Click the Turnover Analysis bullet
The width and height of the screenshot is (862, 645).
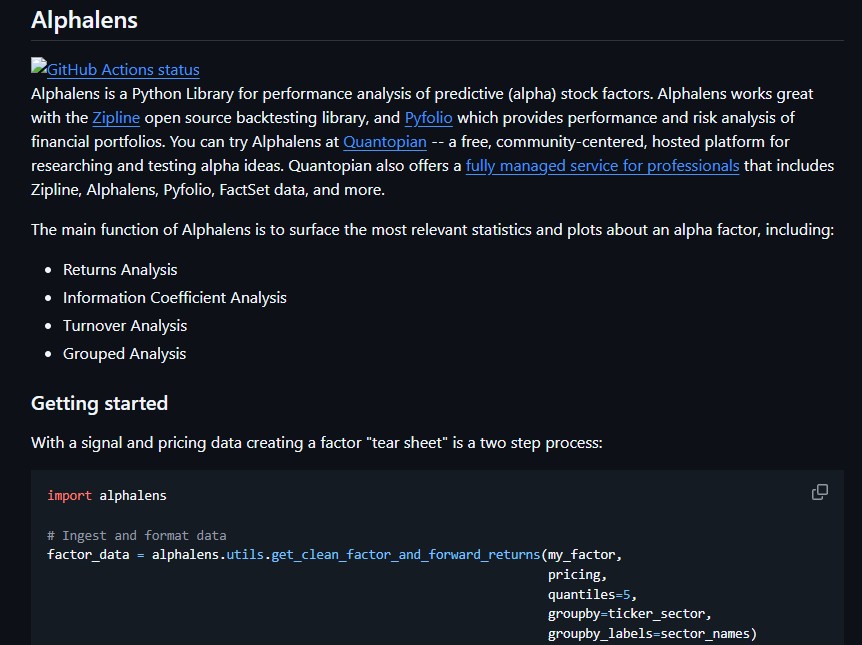pyautogui.click(x=125, y=326)
